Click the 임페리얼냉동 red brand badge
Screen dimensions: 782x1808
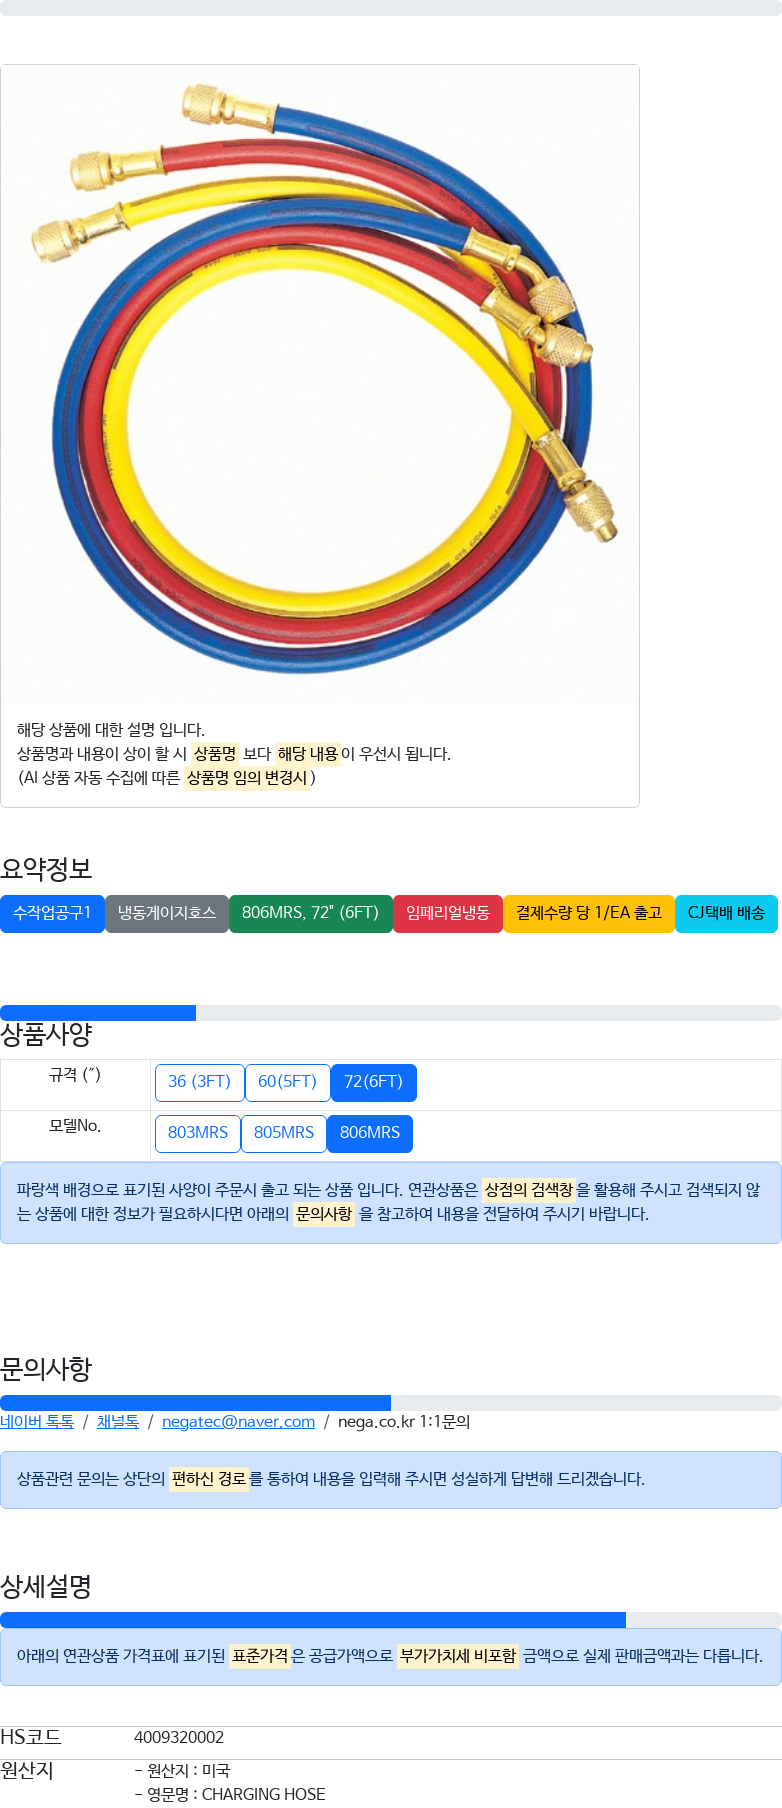tap(448, 913)
